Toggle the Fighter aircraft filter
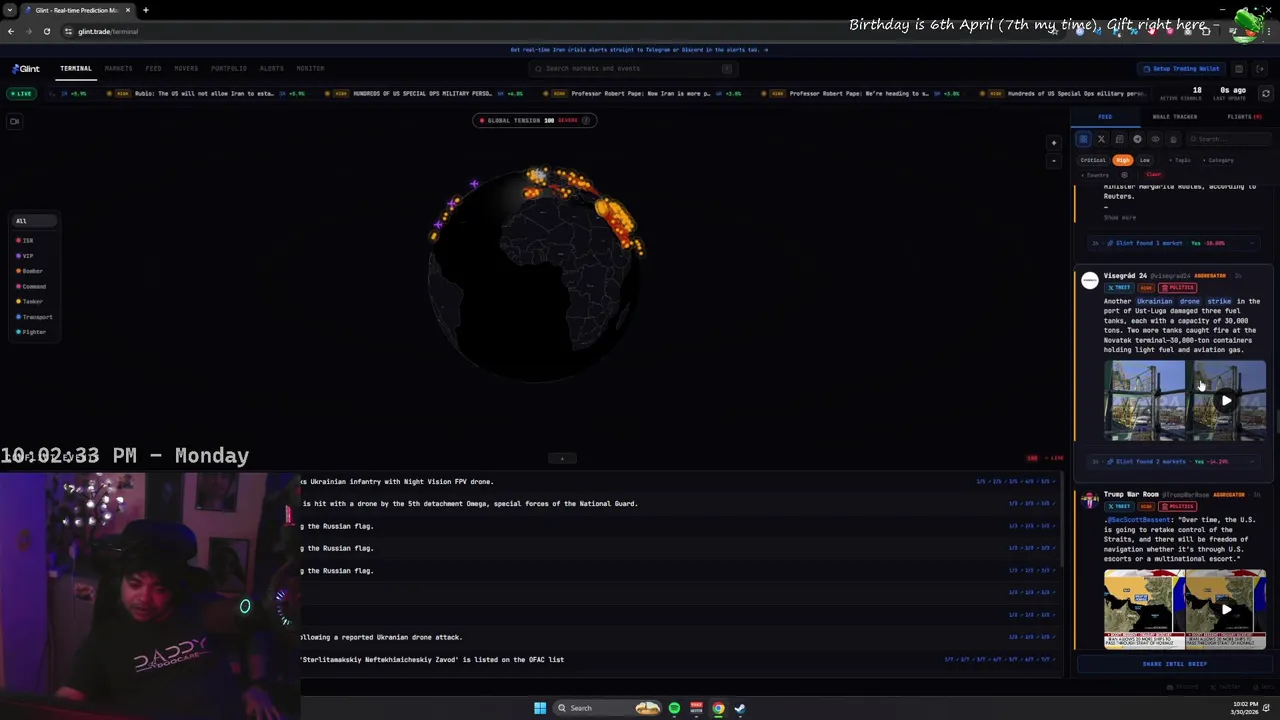1280x720 pixels. [x=31, y=332]
